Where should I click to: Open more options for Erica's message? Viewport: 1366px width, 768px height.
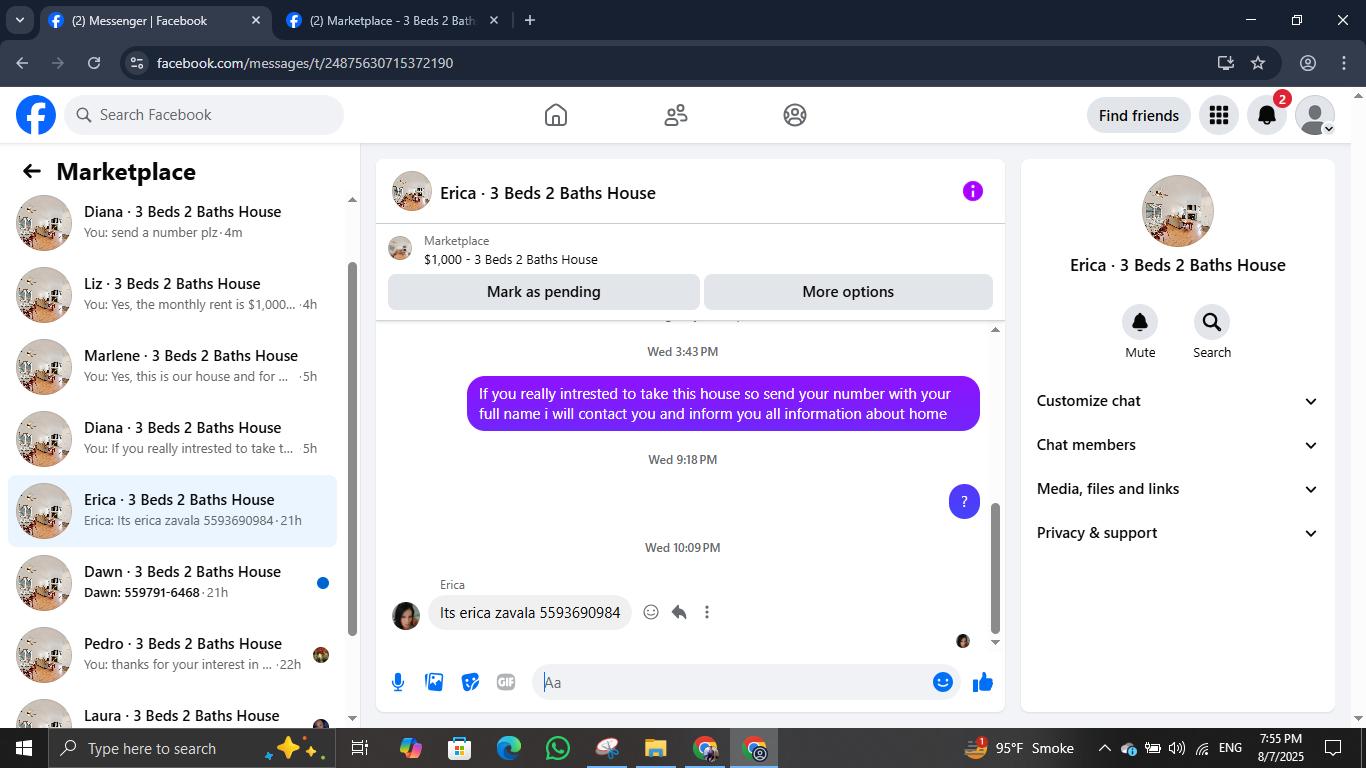click(x=707, y=612)
